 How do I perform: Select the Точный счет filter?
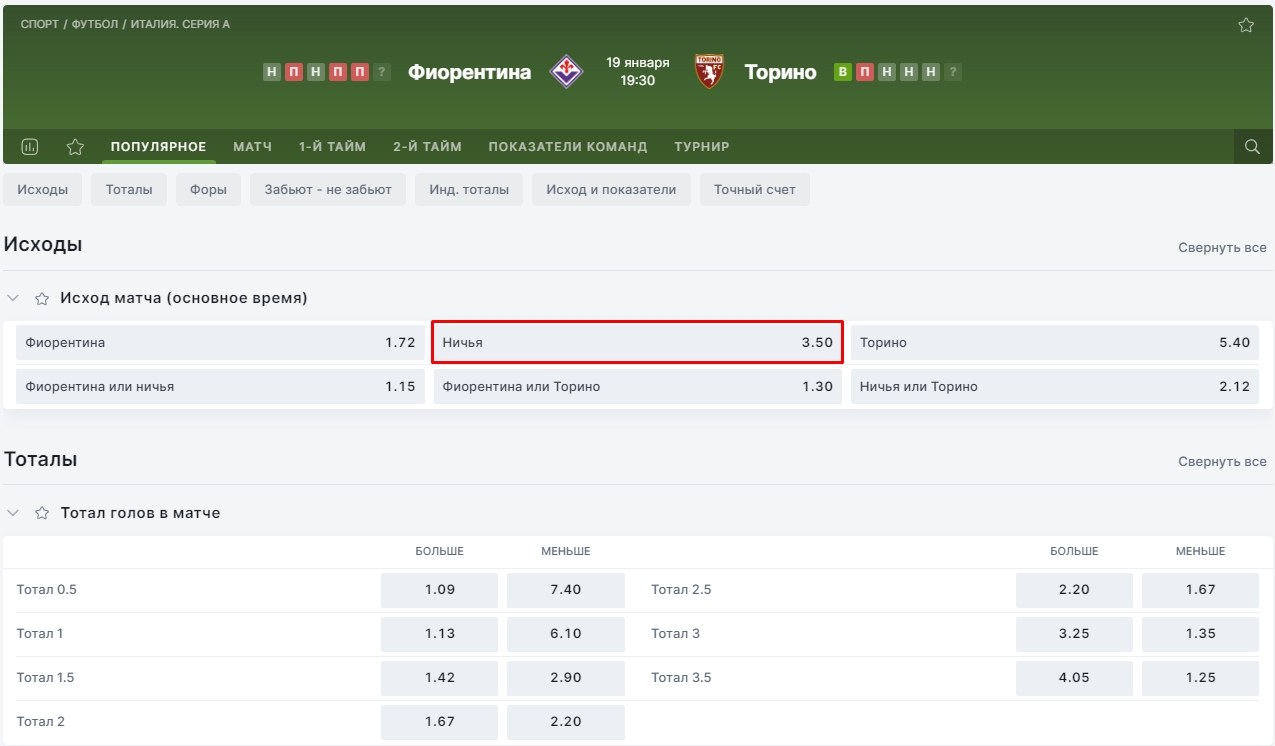(755, 190)
